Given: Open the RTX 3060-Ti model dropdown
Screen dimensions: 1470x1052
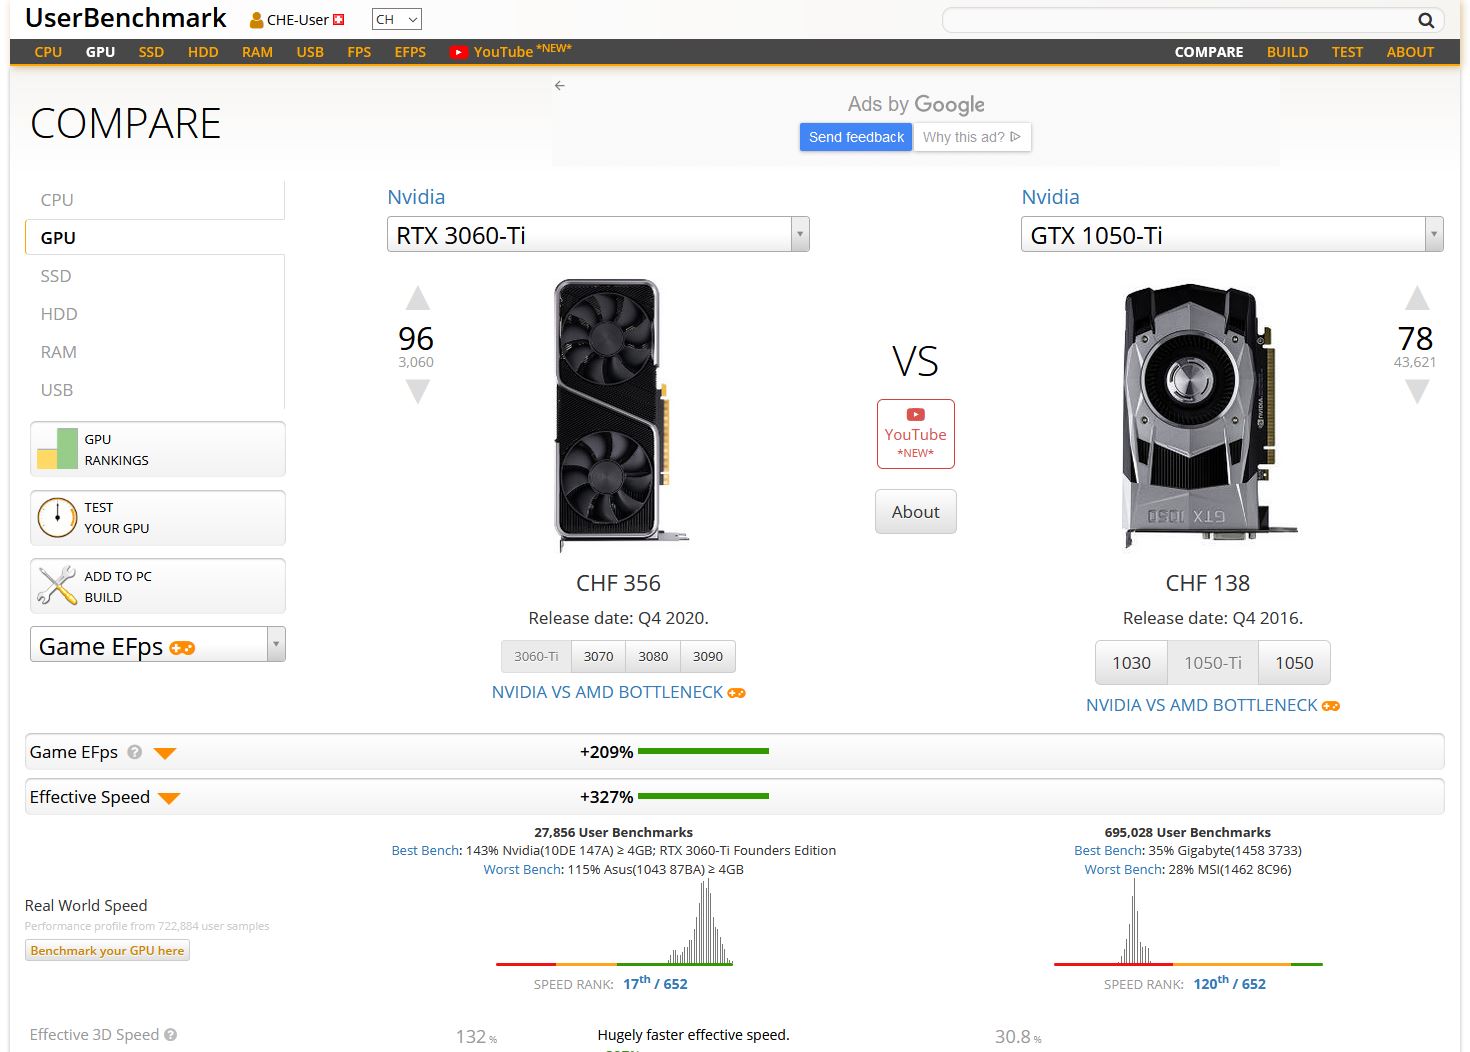Looking at the screenshot, I should pyautogui.click(x=799, y=235).
